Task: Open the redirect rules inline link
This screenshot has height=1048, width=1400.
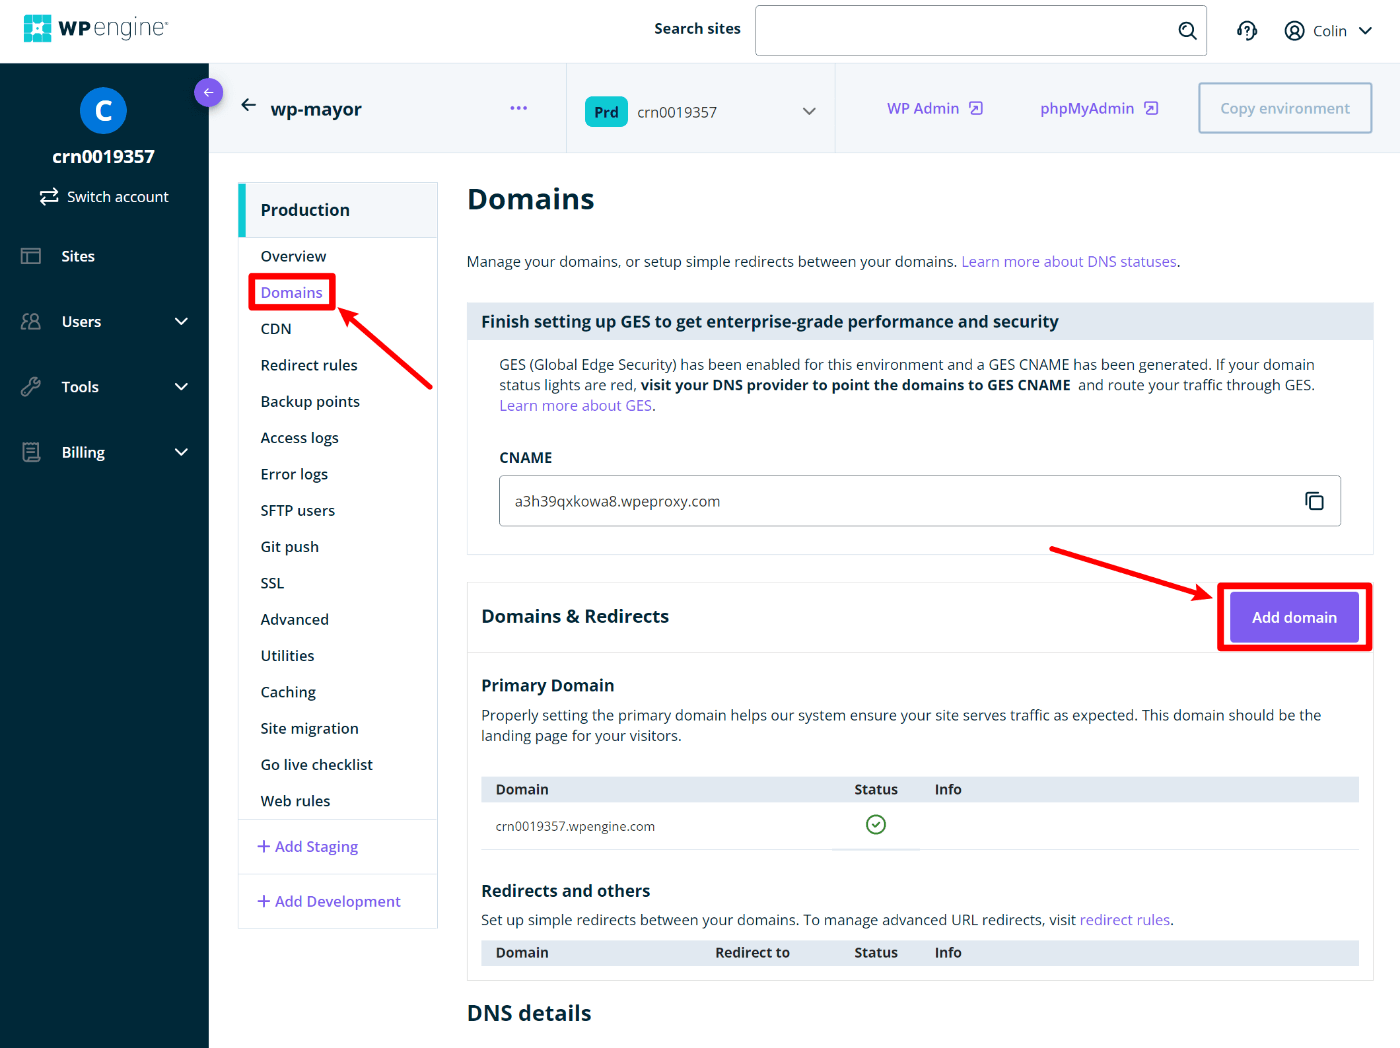Action: (1124, 920)
